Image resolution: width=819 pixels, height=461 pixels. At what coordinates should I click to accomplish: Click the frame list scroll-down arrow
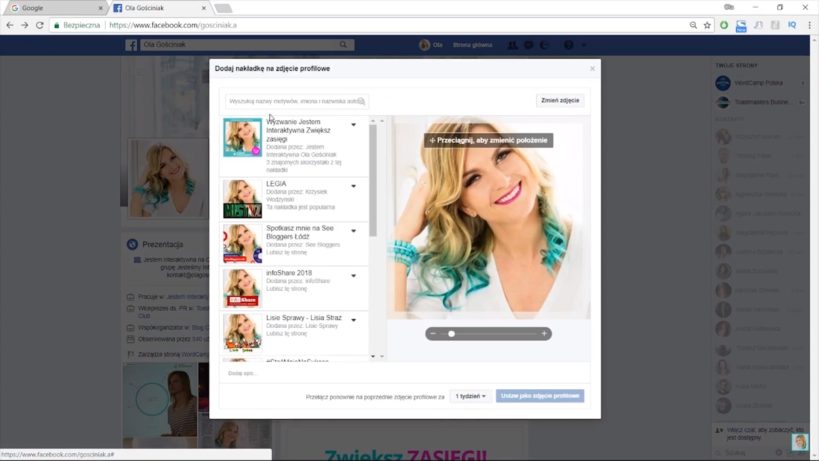click(373, 357)
